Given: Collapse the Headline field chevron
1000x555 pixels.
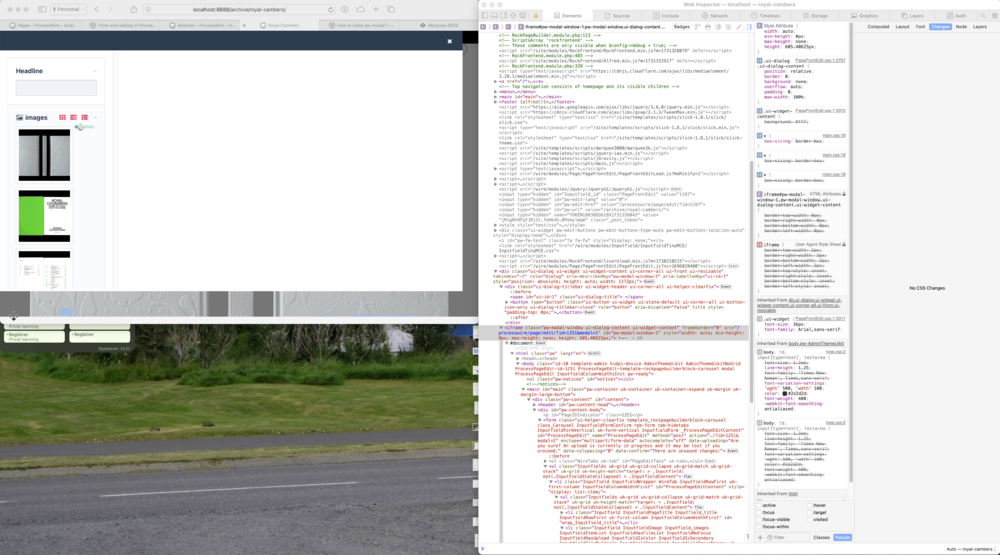Looking at the screenshot, I should pyautogui.click(x=95, y=72).
